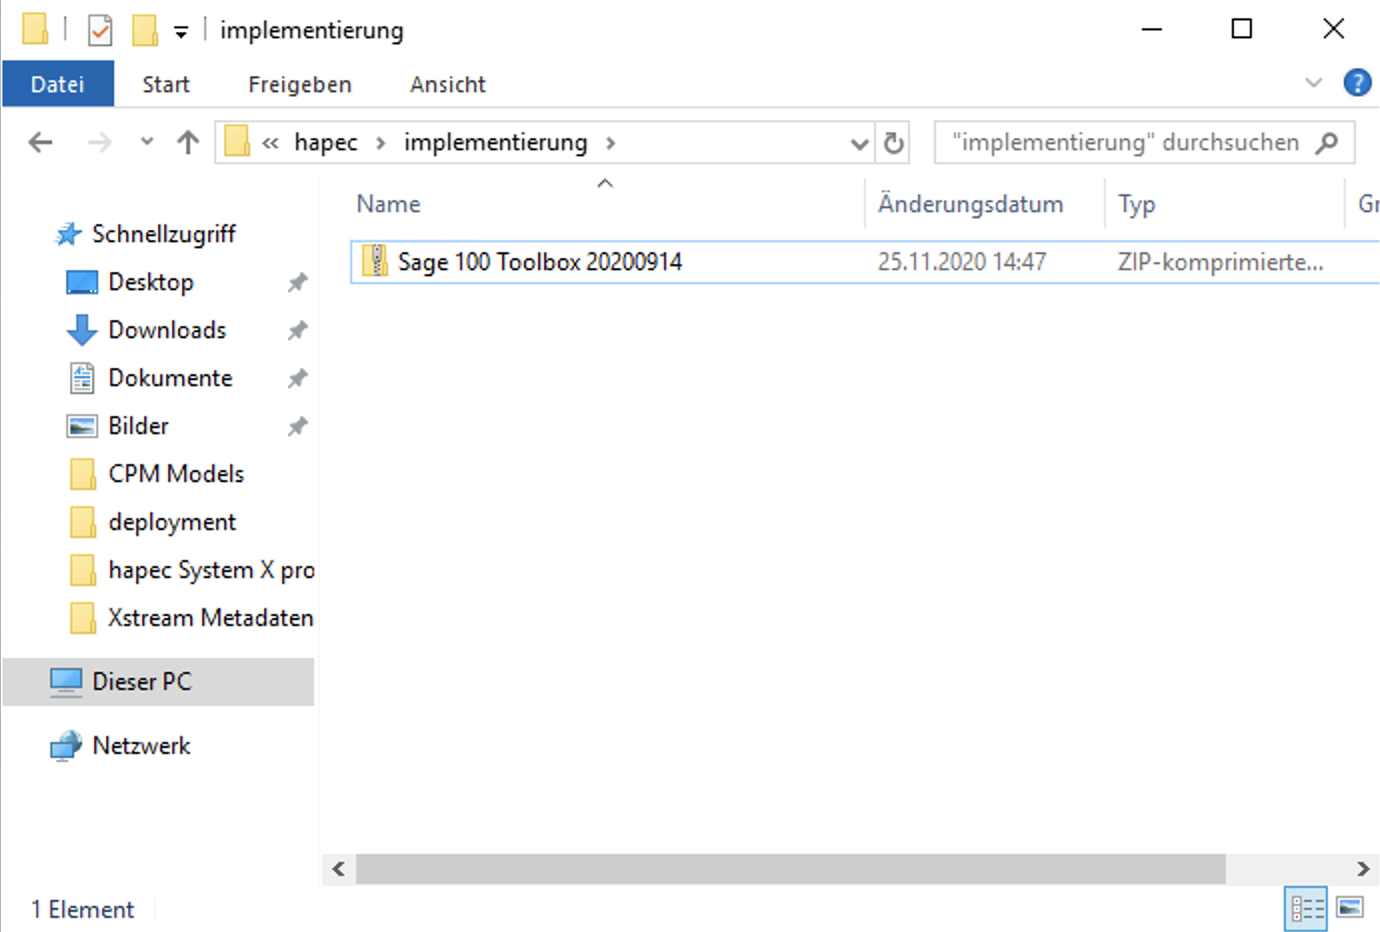The height and width of the screenshot is (932, 1380).
Task: Click the "implementierung" durchsuchen search field
Action: coord(1125,143)
